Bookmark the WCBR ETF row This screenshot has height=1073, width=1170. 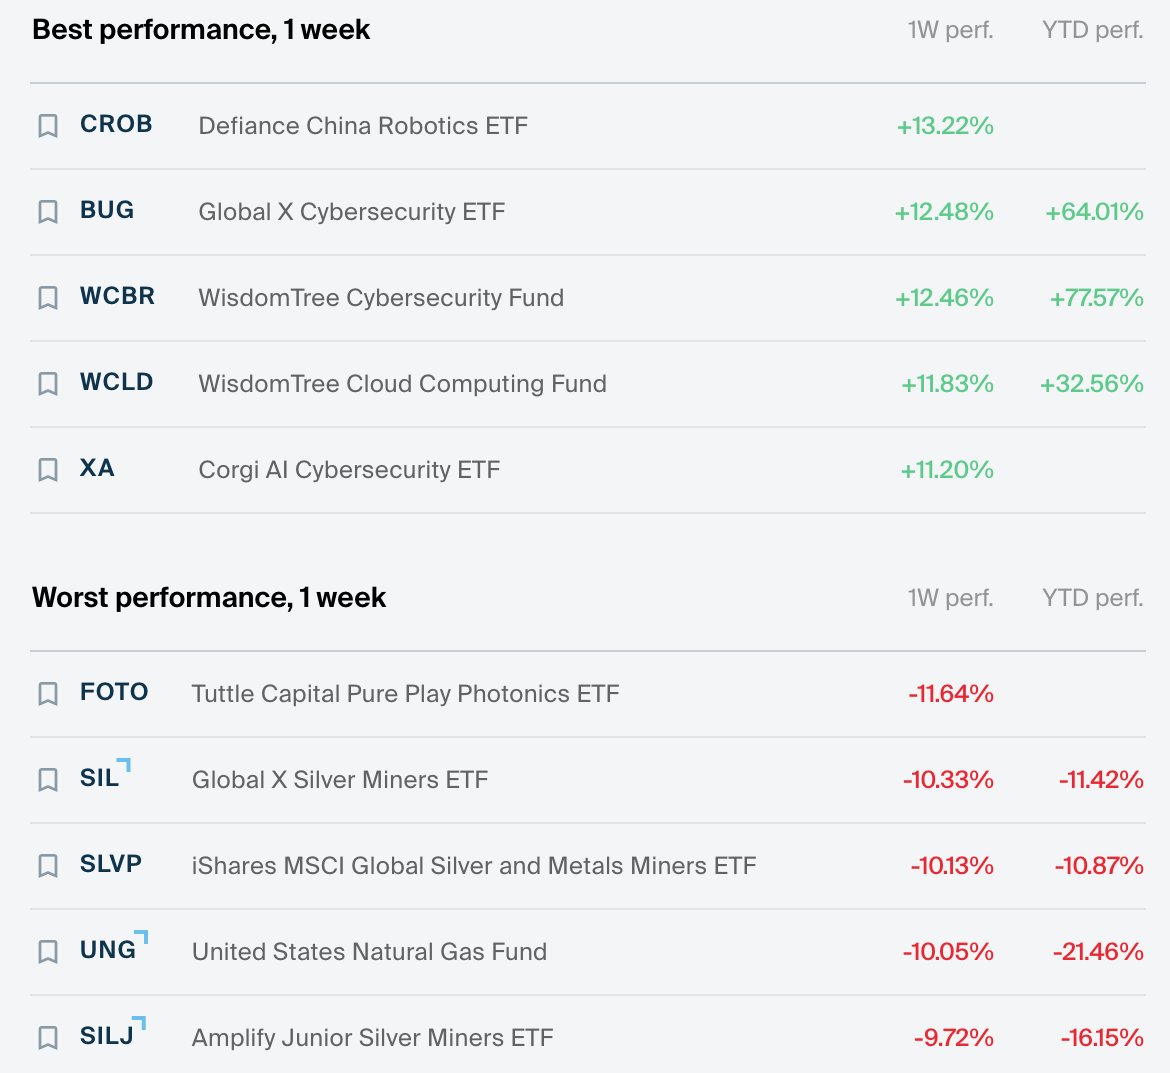click(x=48, y=297)
